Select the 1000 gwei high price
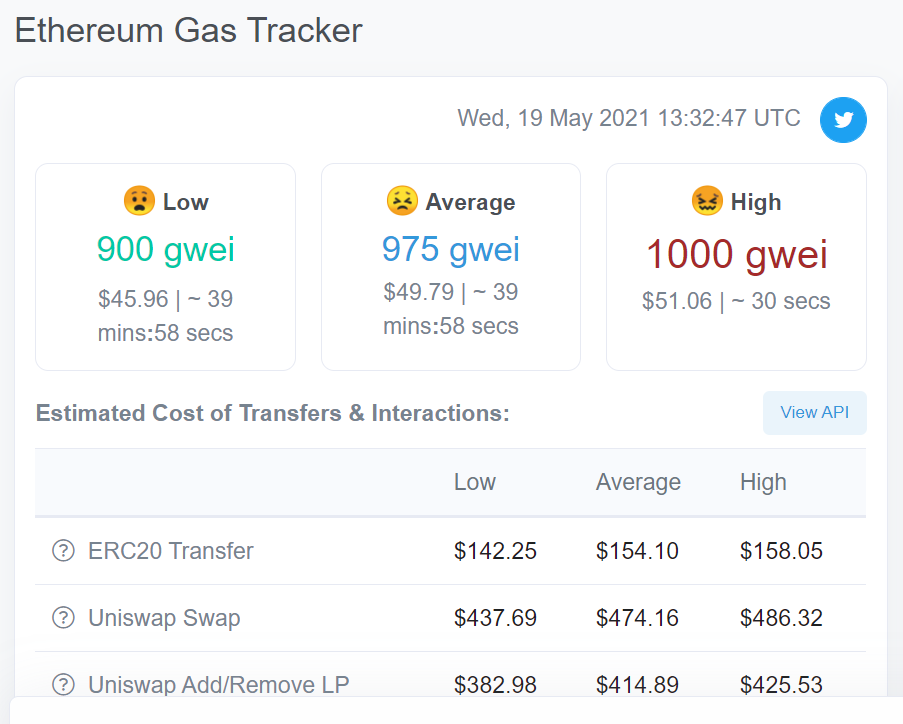The width and height of the screenshot is (903, 724). click(736, 254)
